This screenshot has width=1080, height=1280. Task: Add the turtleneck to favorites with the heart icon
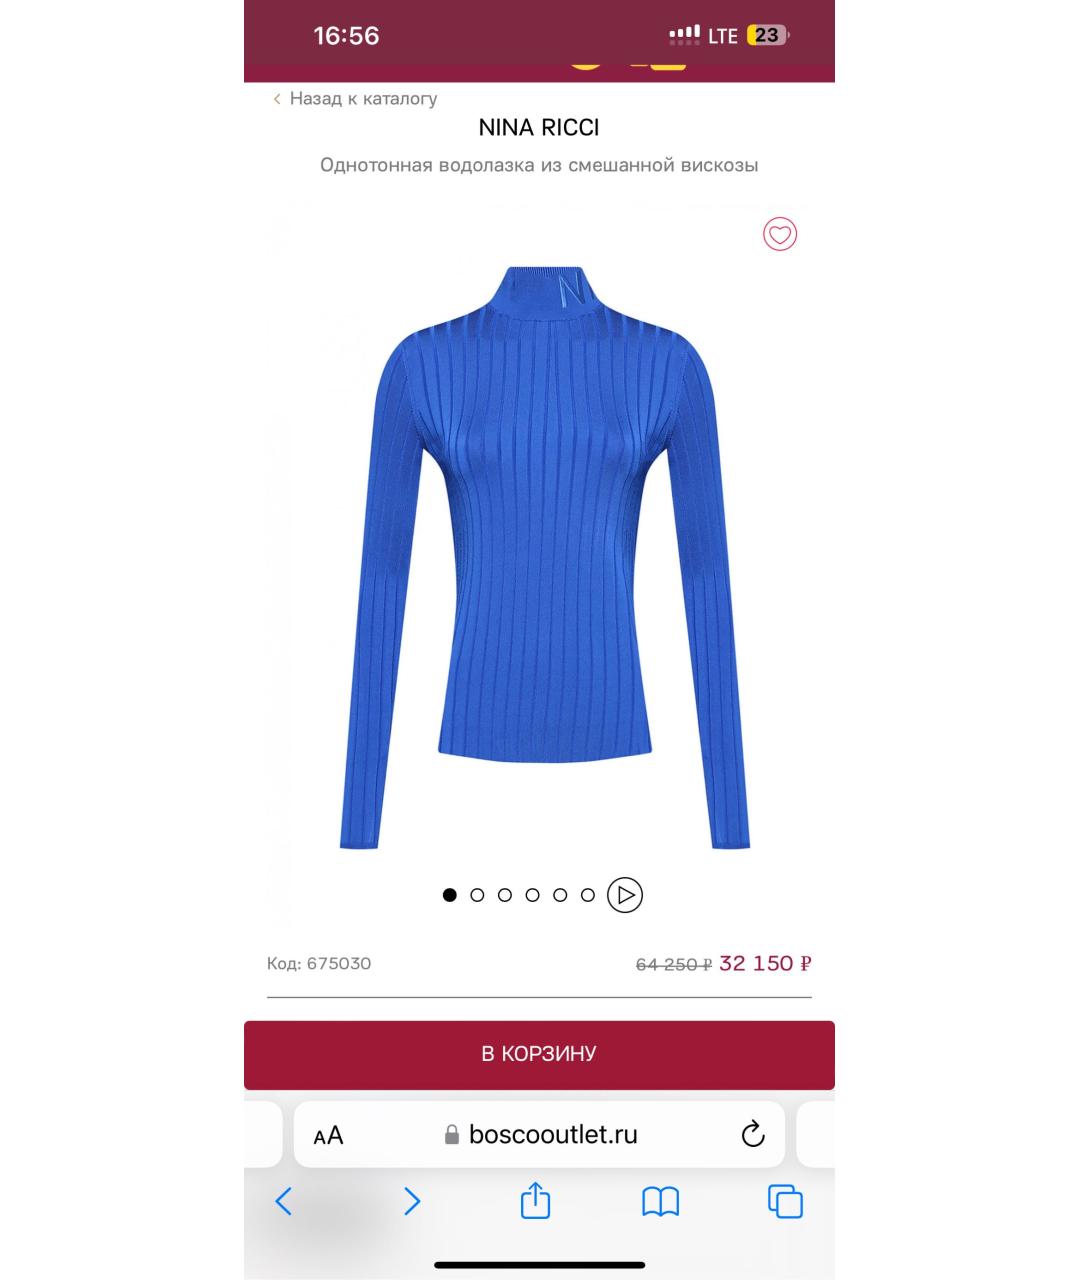point(780,234)
